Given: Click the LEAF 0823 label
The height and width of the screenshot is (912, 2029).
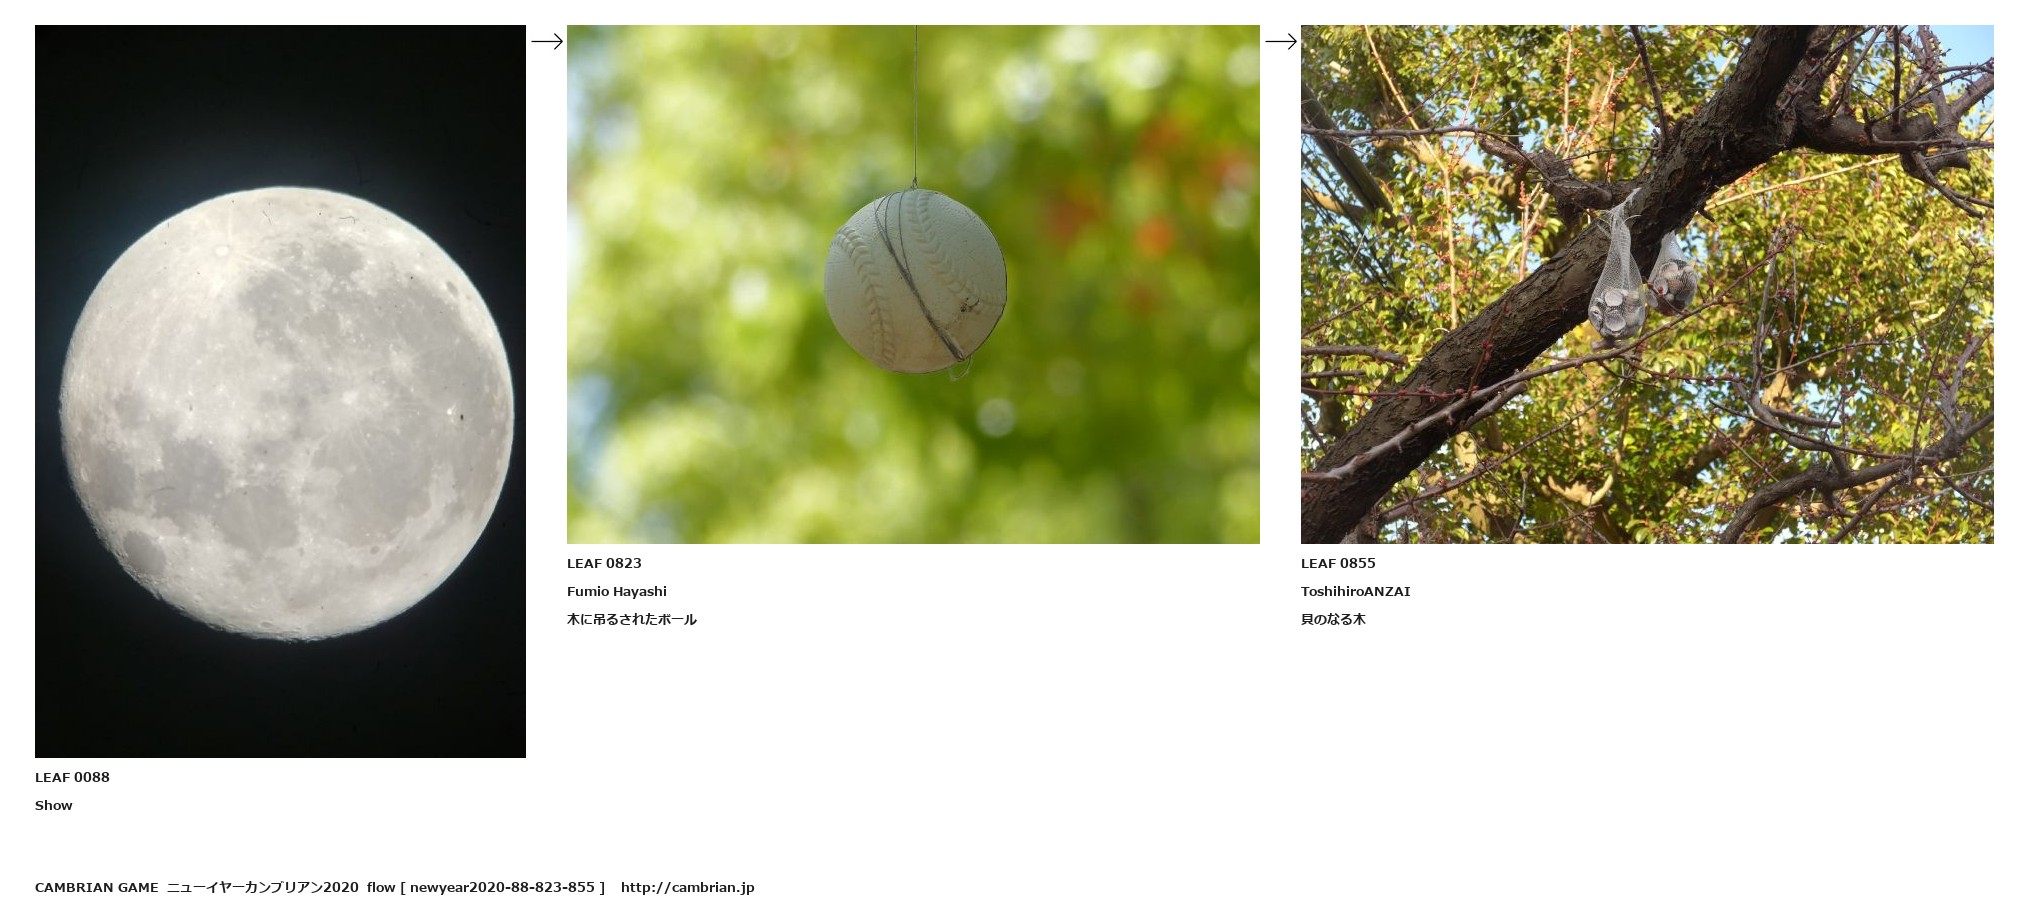Looking at the screenshot, I should pos(604,563).
